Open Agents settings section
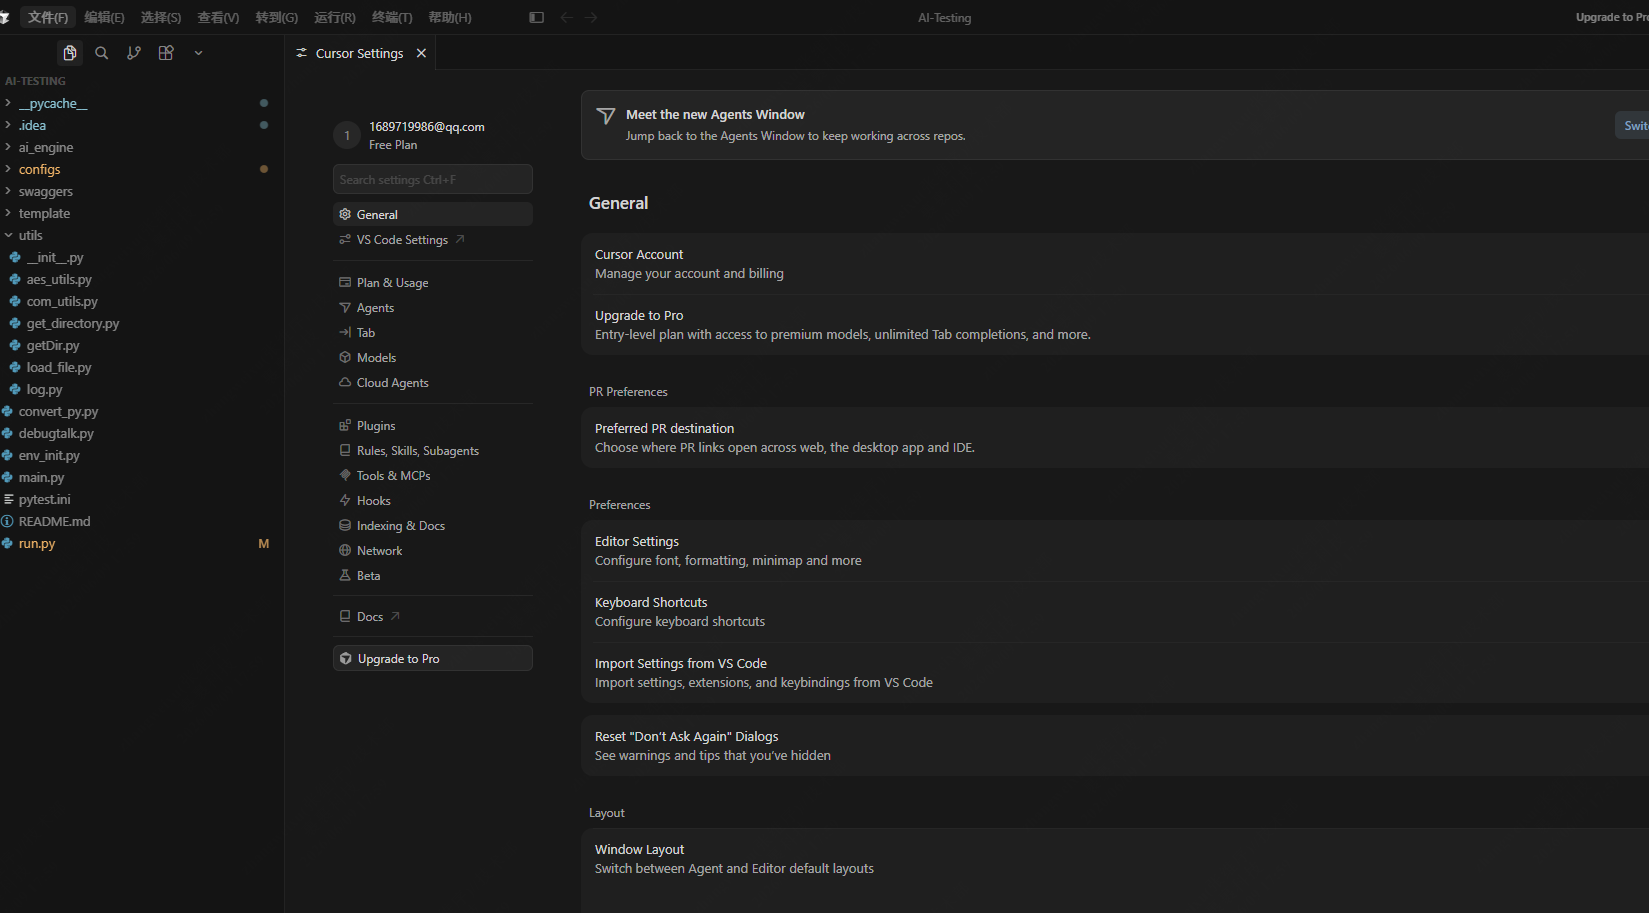Viewport: 1649px width, 913px height. click(x=432, y=307)
